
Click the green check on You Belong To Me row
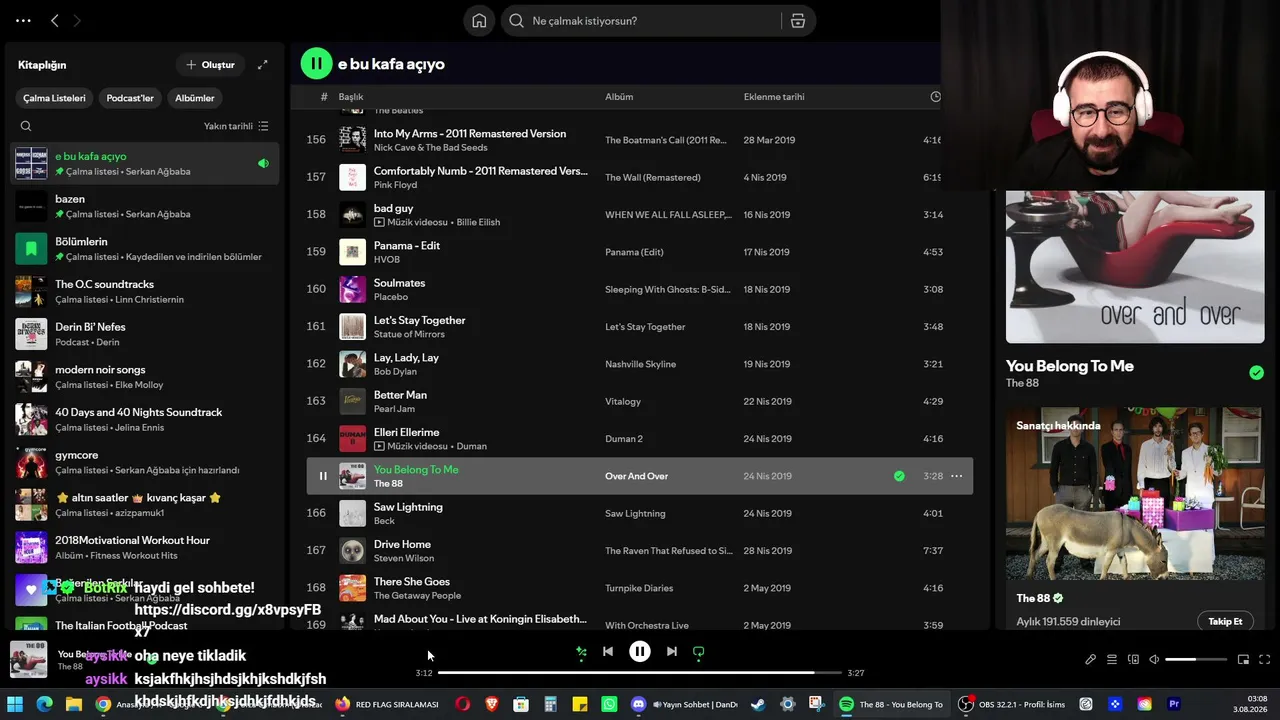pyautogui.click(x=899, y=476)
